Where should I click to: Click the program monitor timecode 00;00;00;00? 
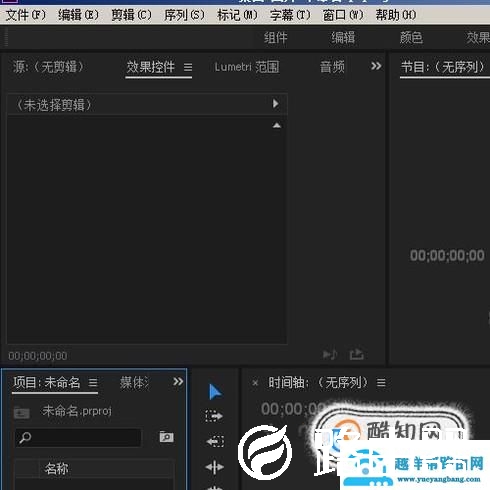(447, 256)
